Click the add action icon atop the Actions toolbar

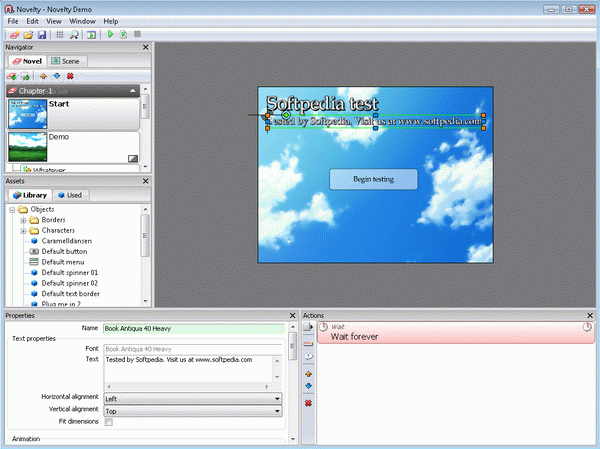click(308, 327)
